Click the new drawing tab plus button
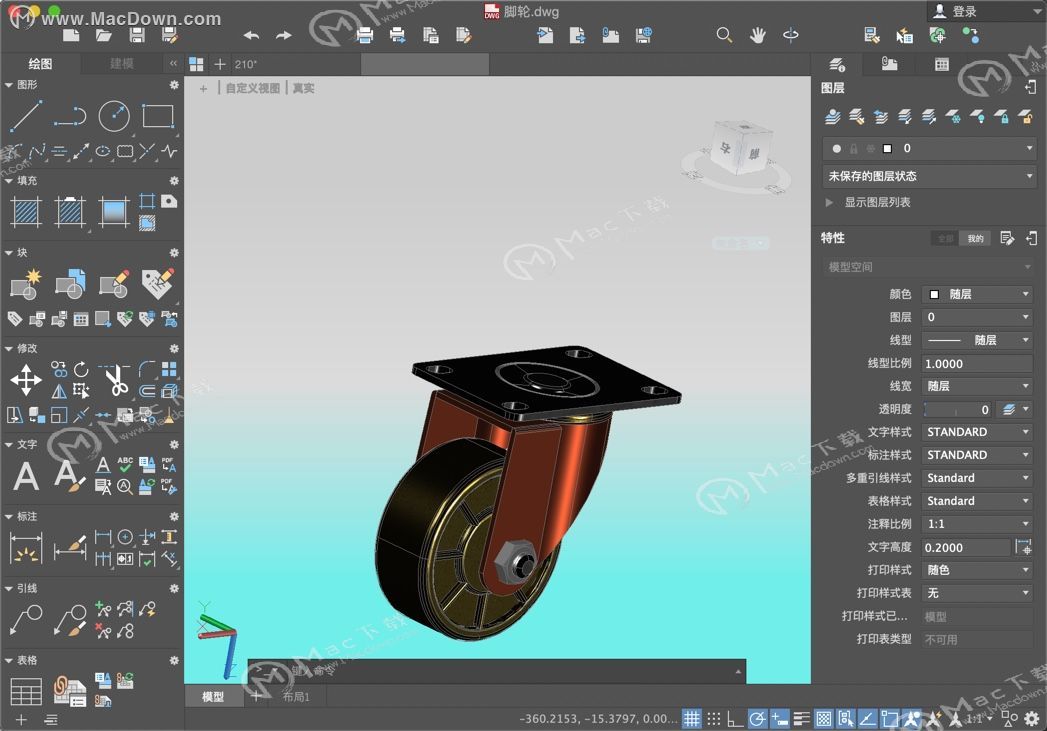The height and width of the screenshot is (731, 1047). [x=220, y=64]
